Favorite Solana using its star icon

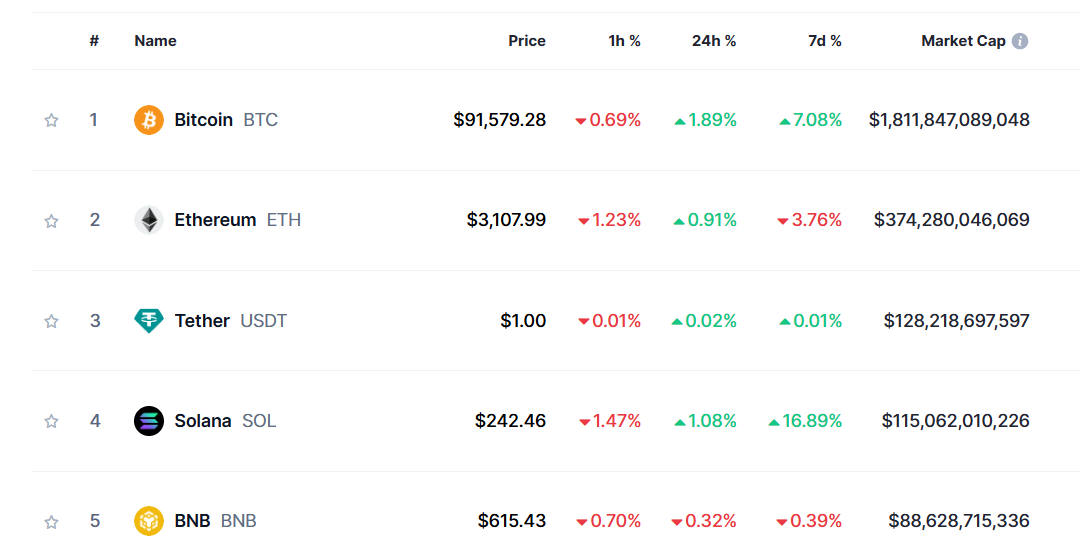51,421
